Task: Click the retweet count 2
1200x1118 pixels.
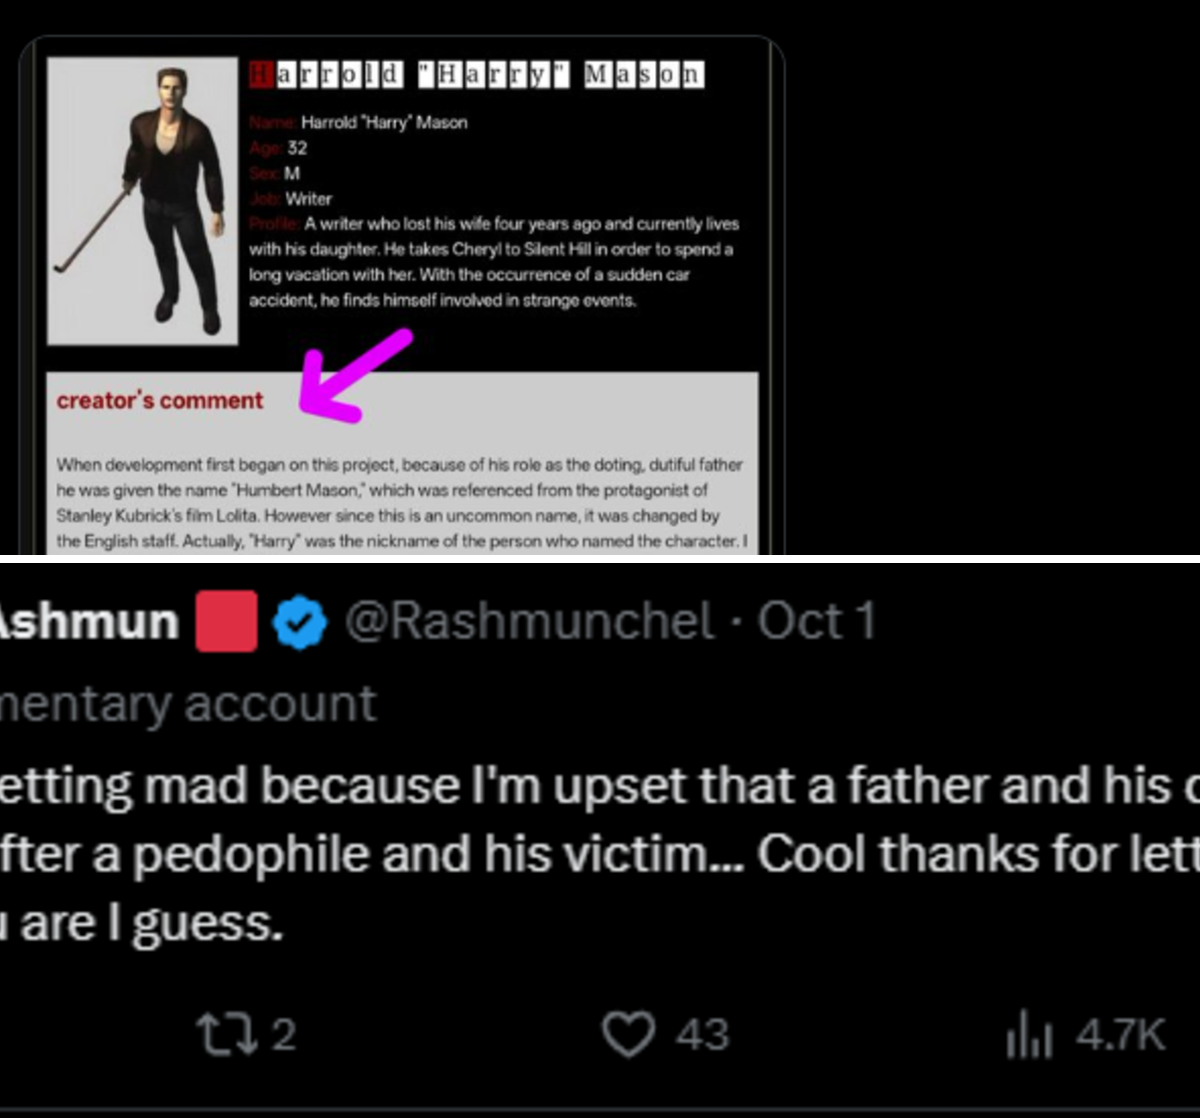Action: (x=284, y=1035)
